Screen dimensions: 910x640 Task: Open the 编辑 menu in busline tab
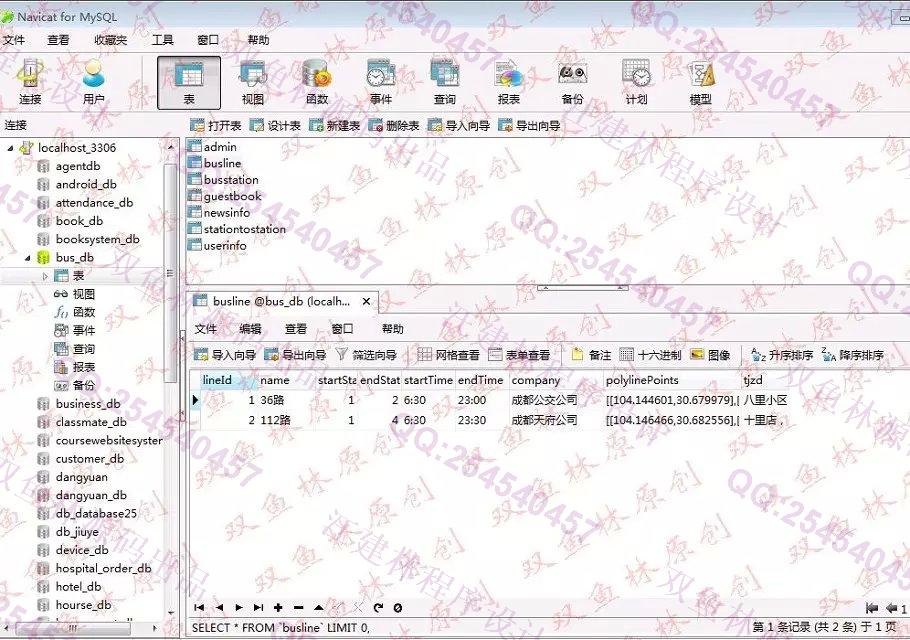click(250, 329)
